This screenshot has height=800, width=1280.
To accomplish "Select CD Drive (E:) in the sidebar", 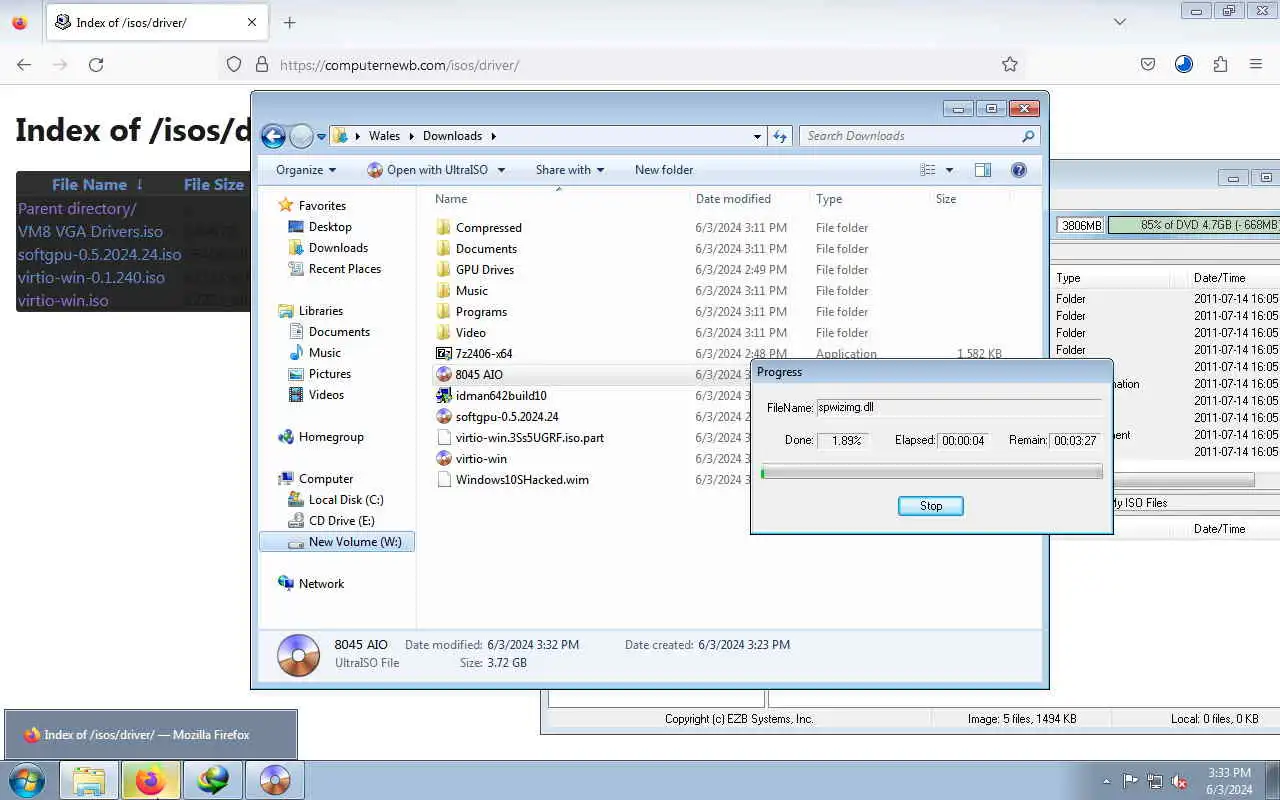I will (x=342, y=521).
